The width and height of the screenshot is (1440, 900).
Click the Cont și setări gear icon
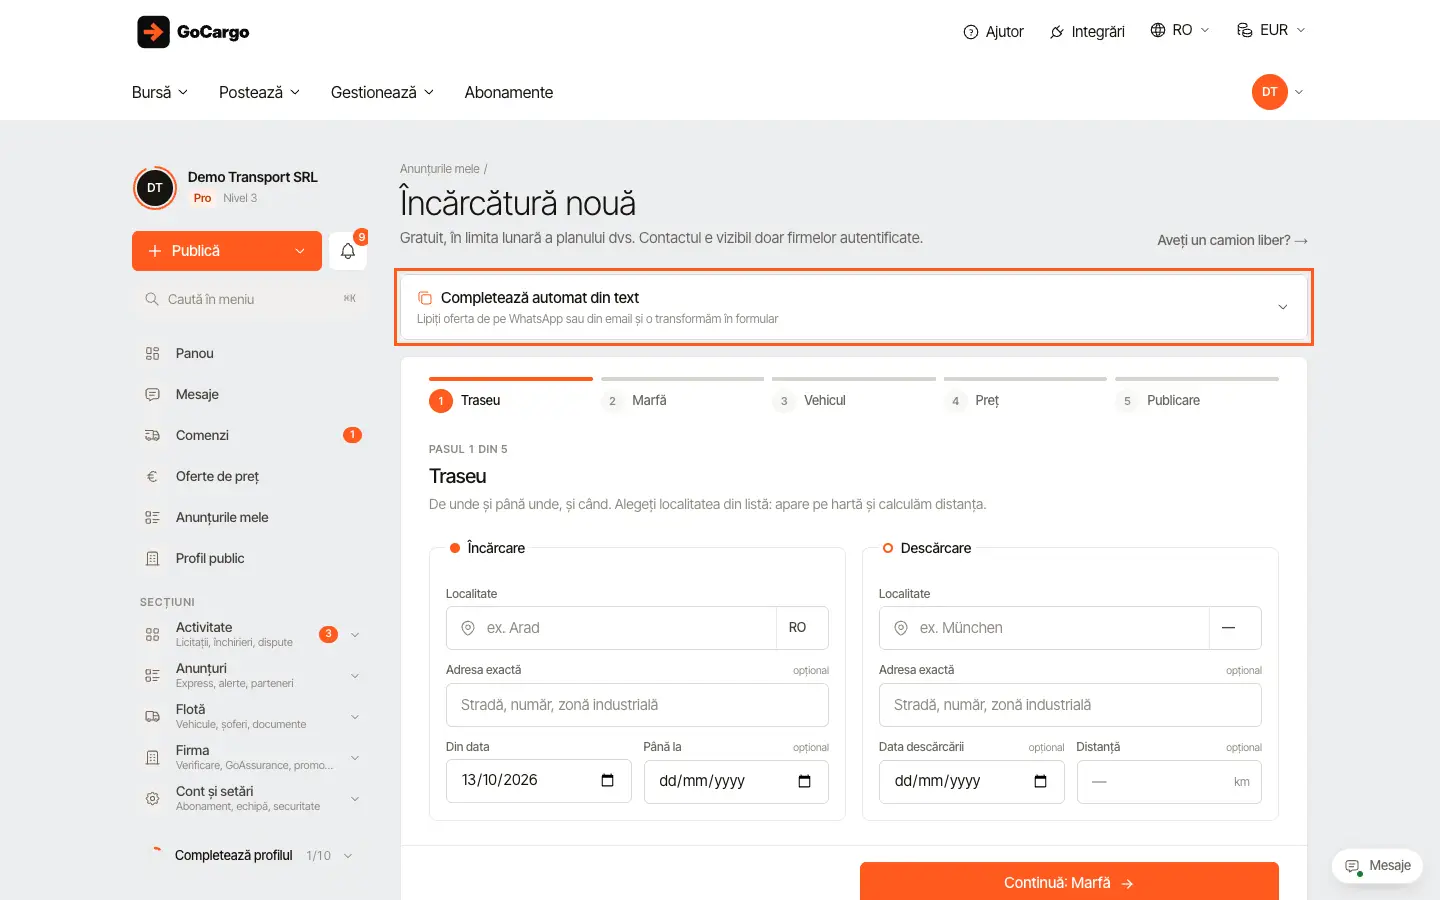[152, 798]
